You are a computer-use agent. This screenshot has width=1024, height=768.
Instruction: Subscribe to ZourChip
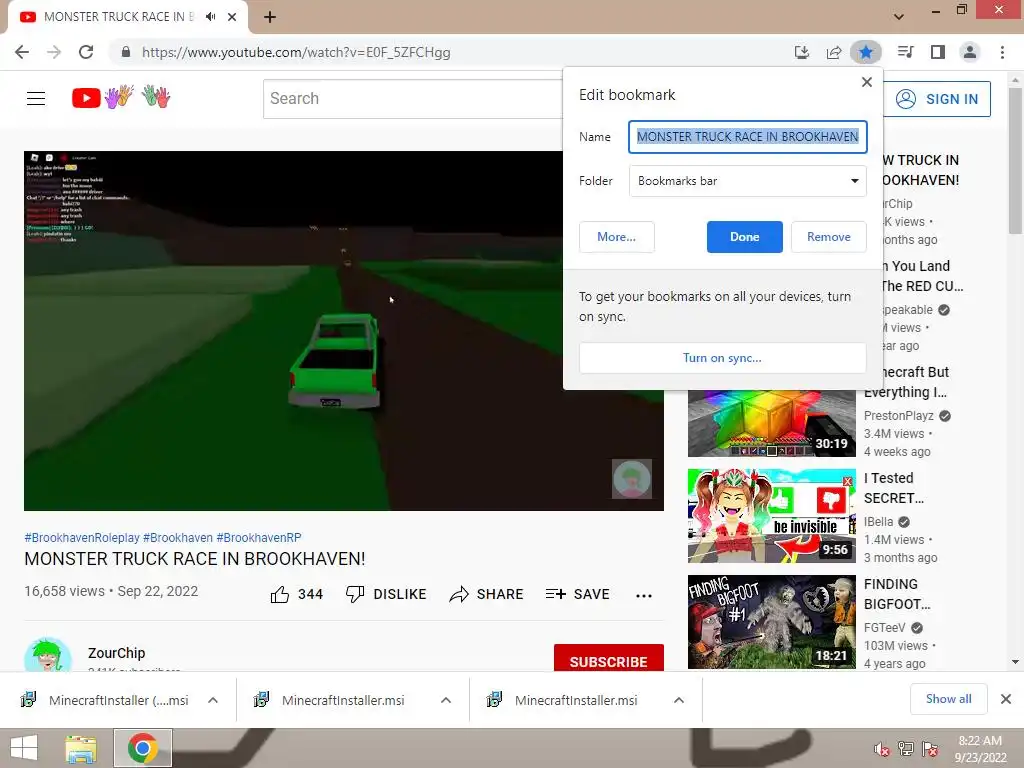[x=609, y=659]
